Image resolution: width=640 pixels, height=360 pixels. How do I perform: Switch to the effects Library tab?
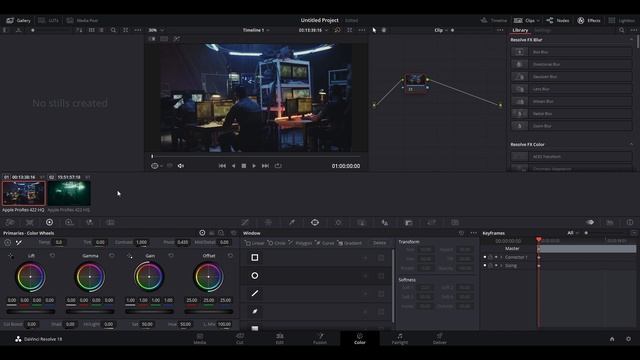coord(520,30)
